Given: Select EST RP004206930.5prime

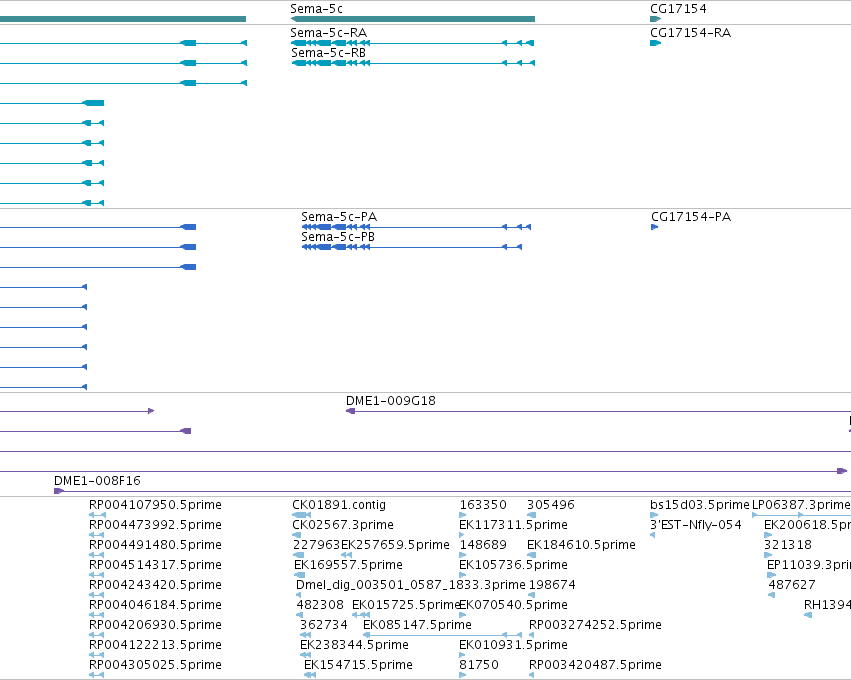Looking at the screenshot, I should pyautogui.click(x=155, y=625).
